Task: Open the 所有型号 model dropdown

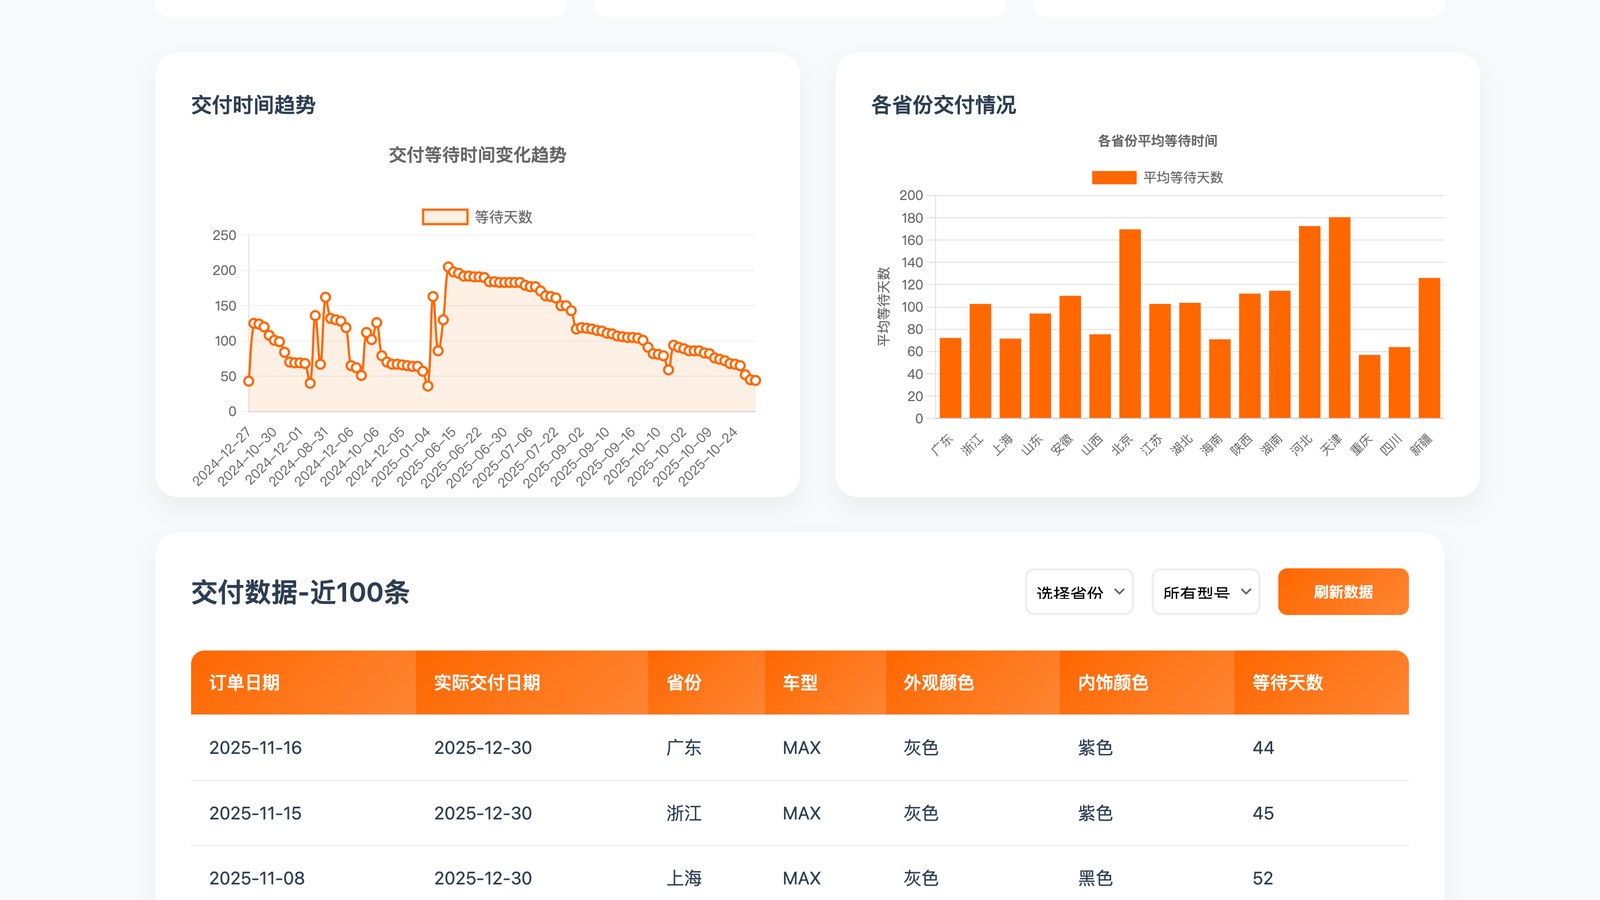Action: tap(1206, 592)
